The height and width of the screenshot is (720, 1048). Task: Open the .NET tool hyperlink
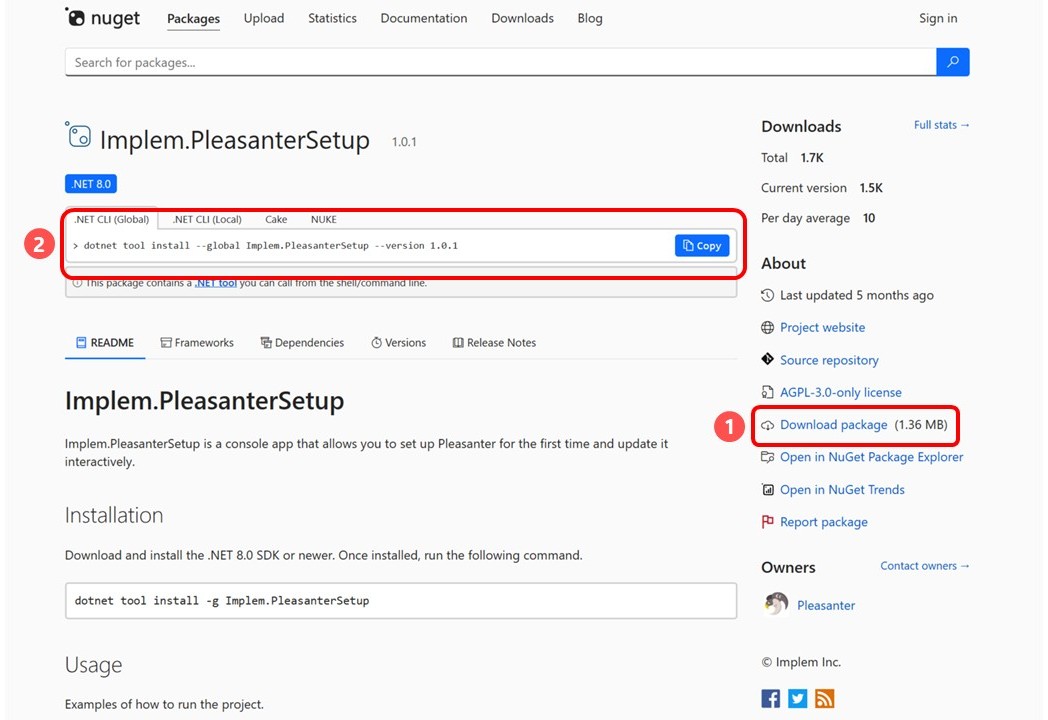point(216,283)
